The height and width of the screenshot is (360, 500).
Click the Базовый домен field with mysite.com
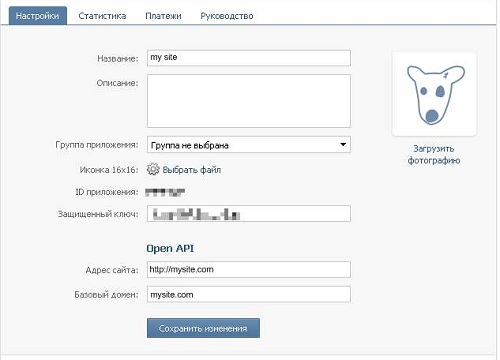249,294
